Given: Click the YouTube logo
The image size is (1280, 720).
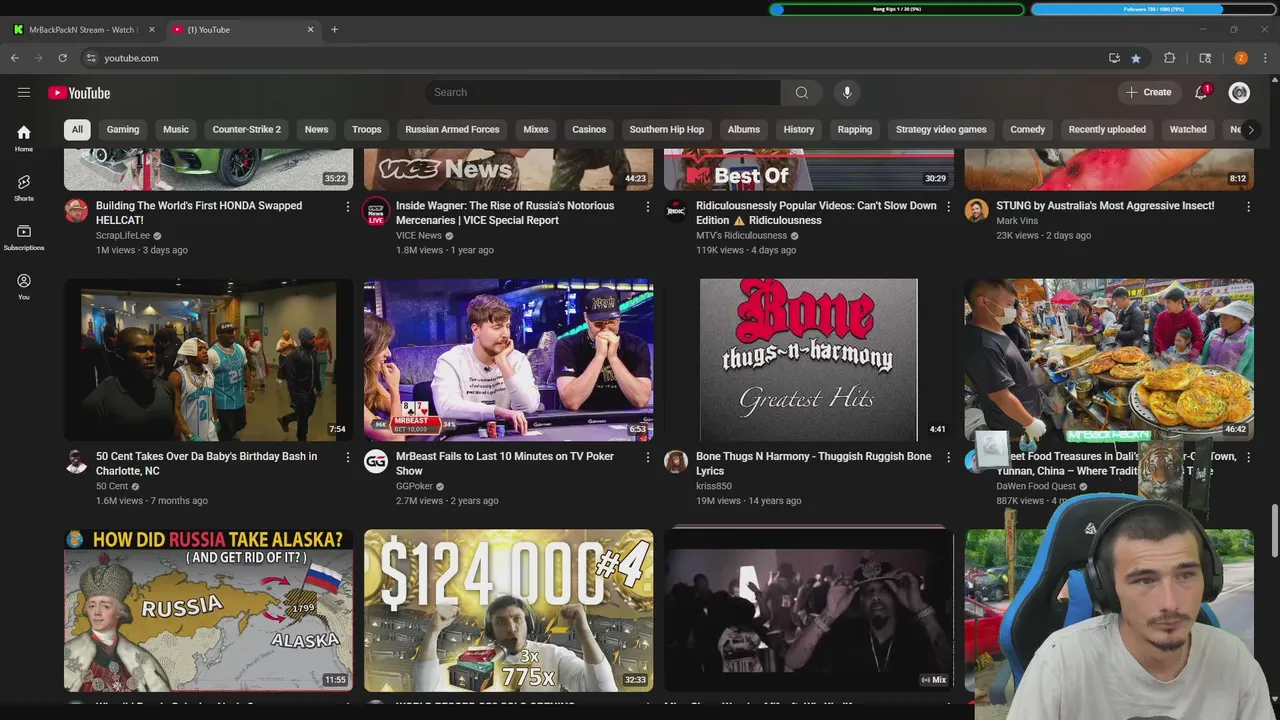Looking at the screenshot, I should 79,93.
